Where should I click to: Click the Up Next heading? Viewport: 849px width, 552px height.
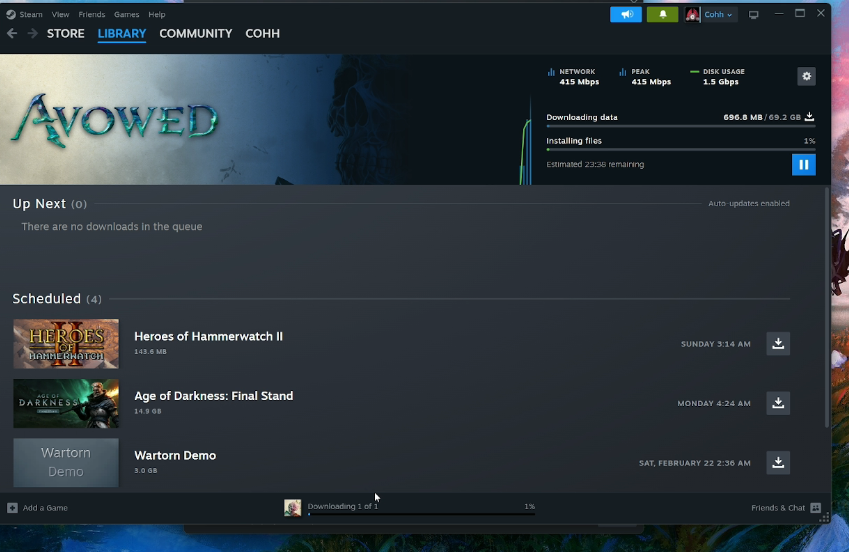pyautogui.click(x=39, y=204)
